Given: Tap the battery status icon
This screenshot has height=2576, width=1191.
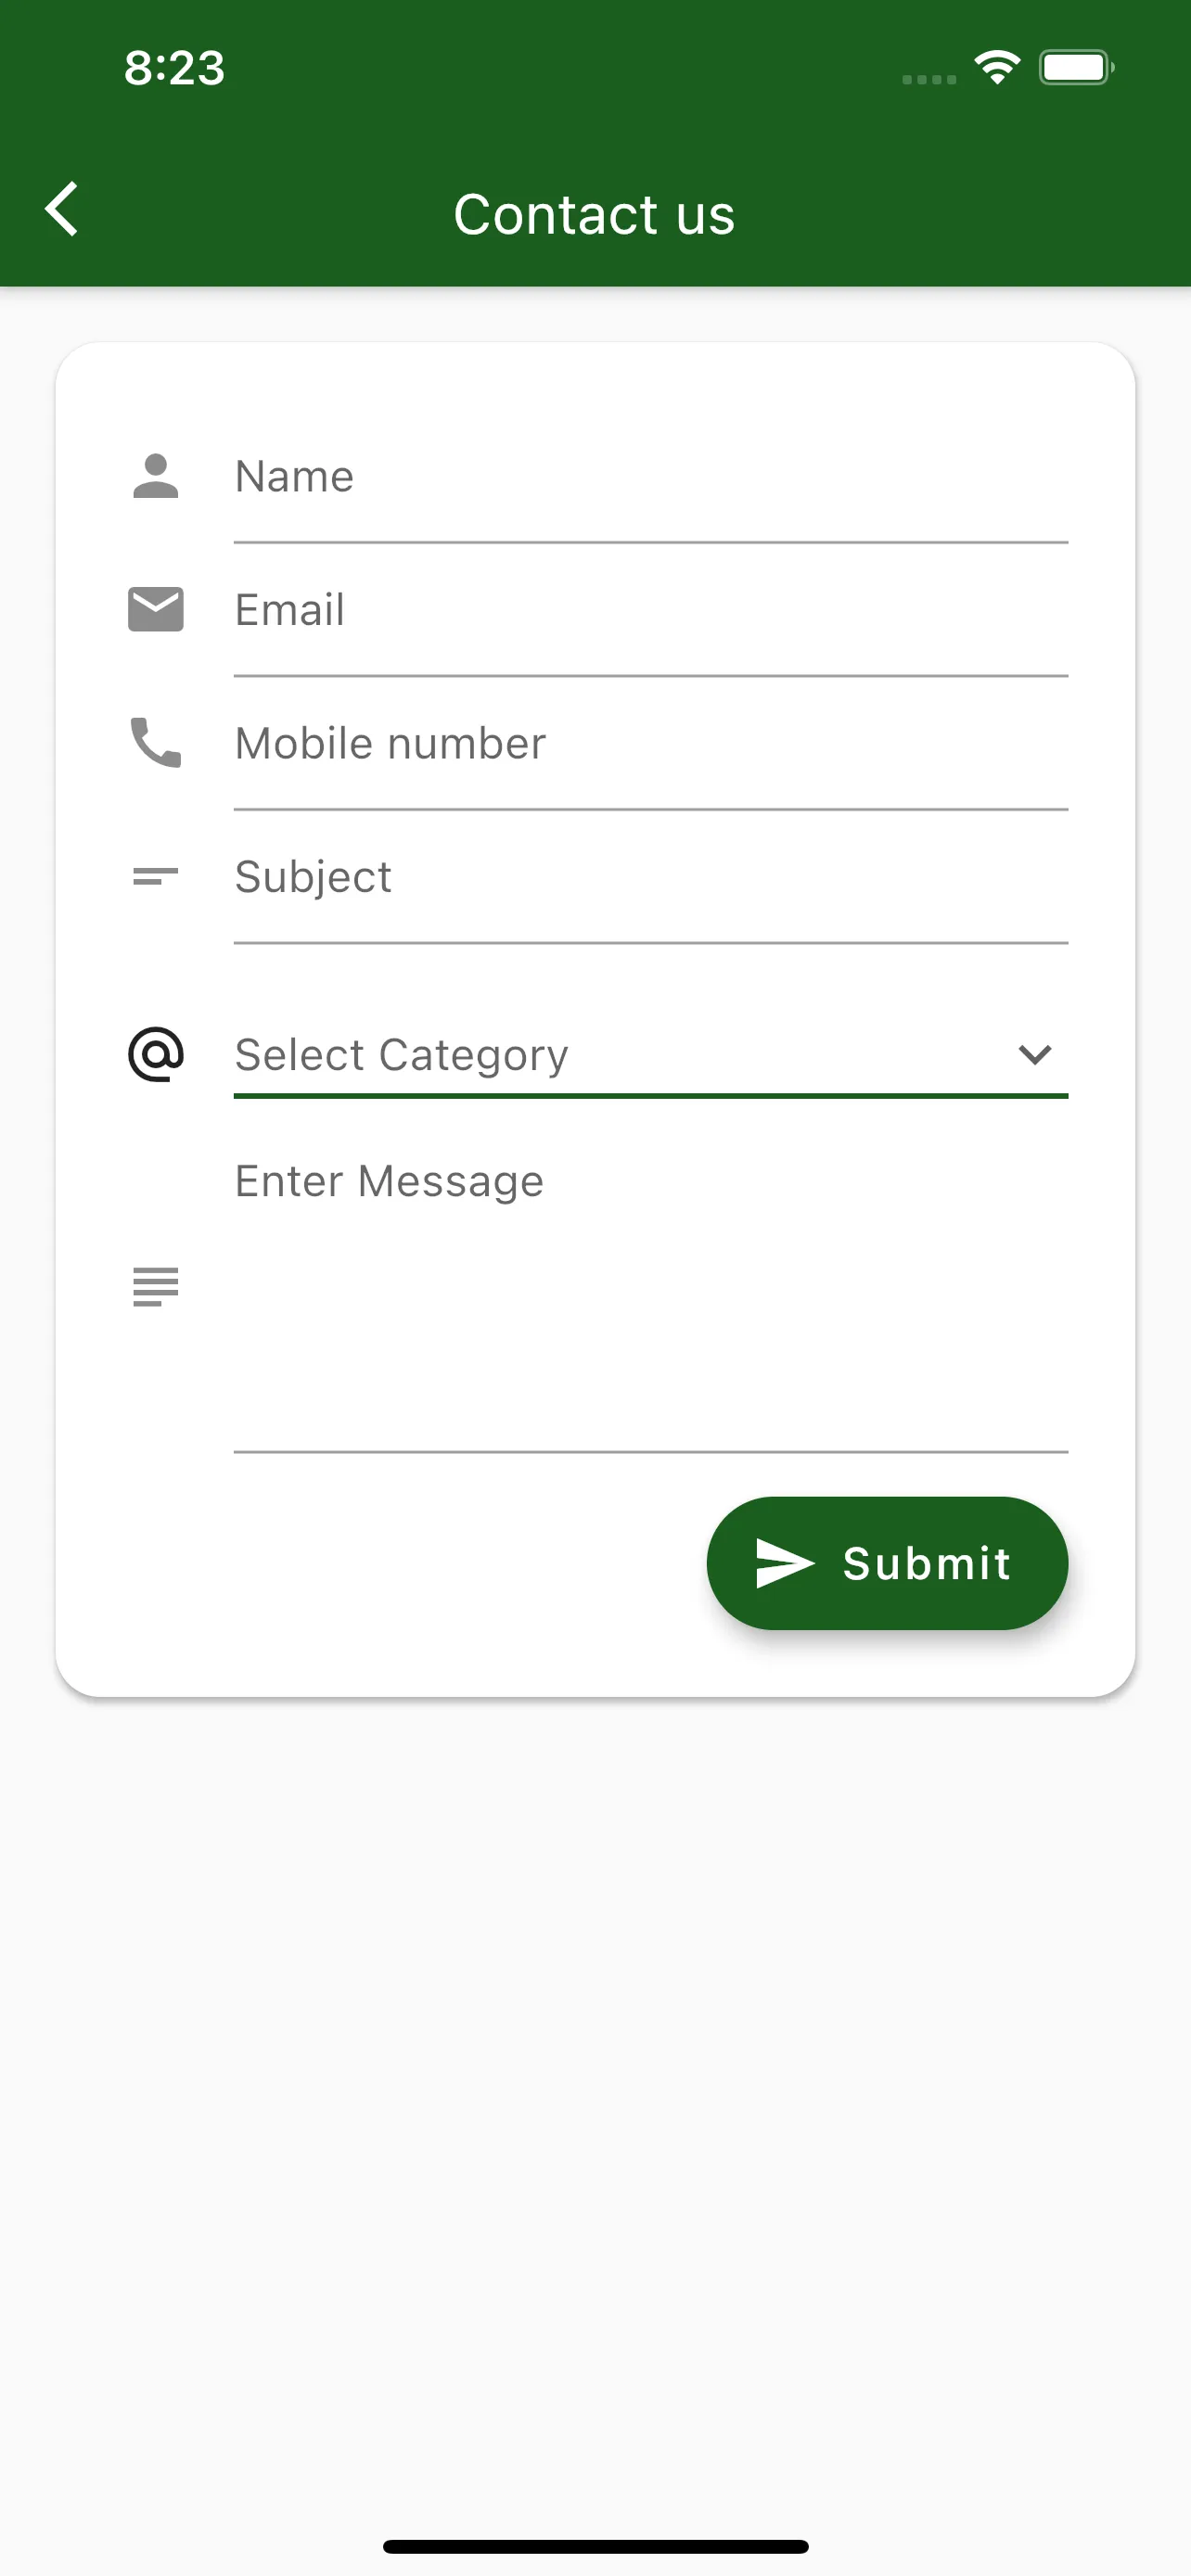Looking at the screenshot, I should pyautogui.click(x=1077, y=67).
